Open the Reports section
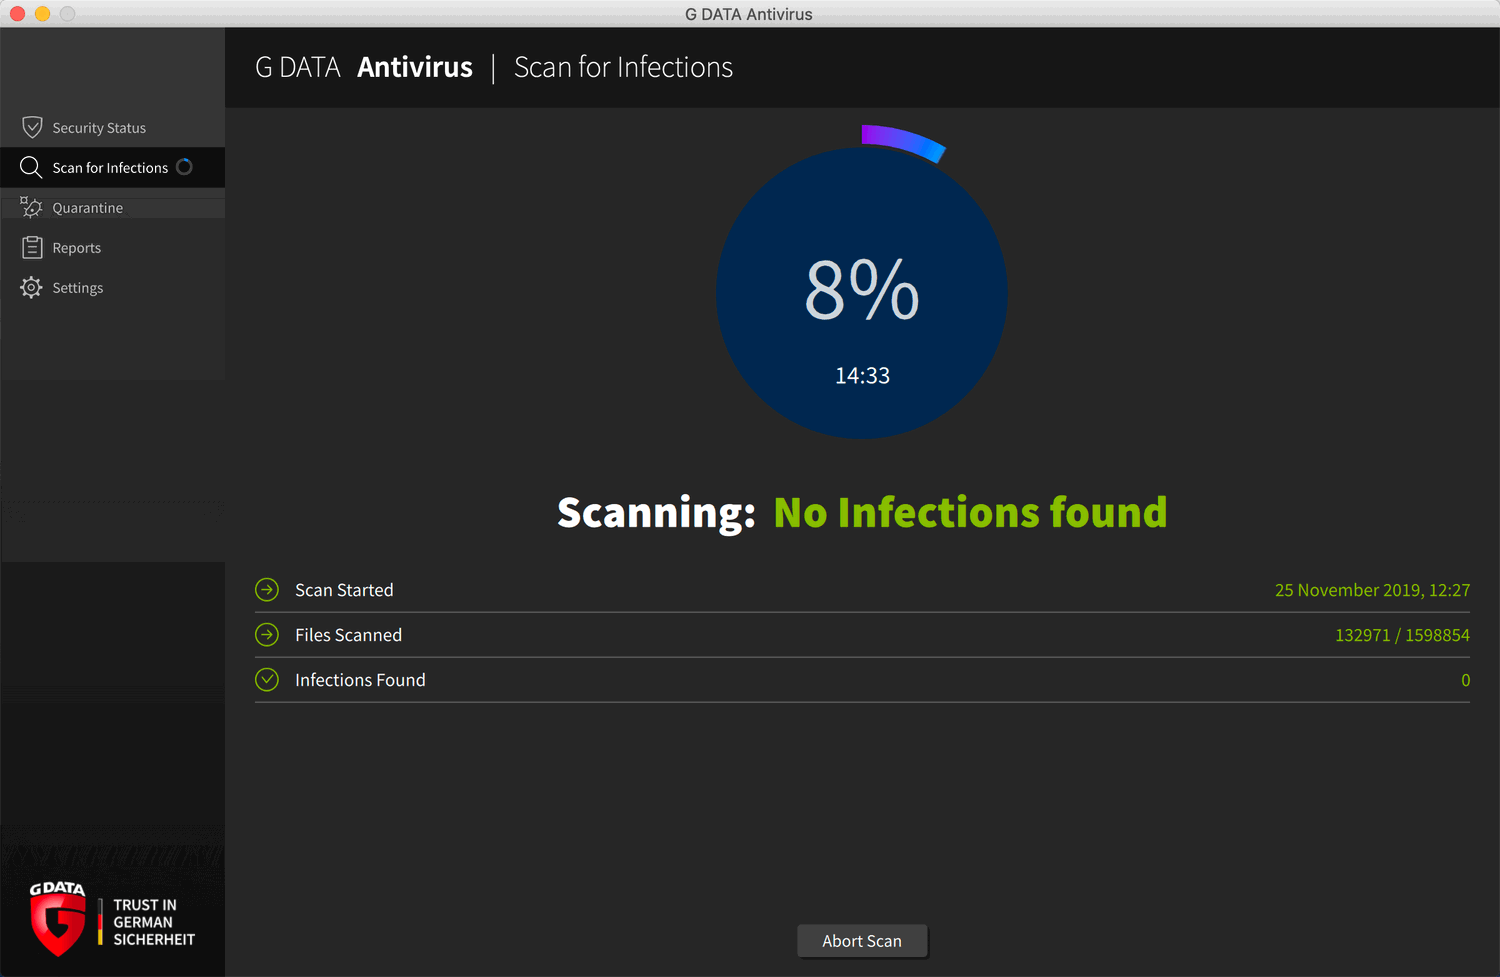1500x977 pixels. click(77, 248)
